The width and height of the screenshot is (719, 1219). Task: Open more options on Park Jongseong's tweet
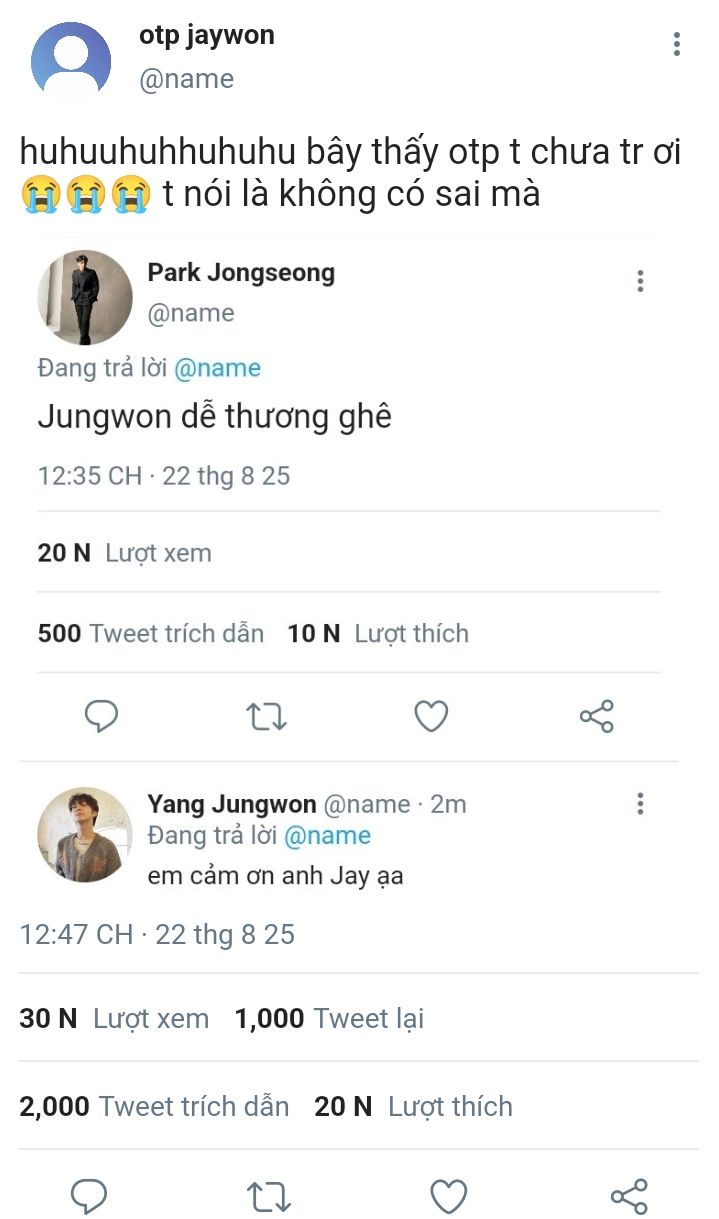tap(640, 281)
